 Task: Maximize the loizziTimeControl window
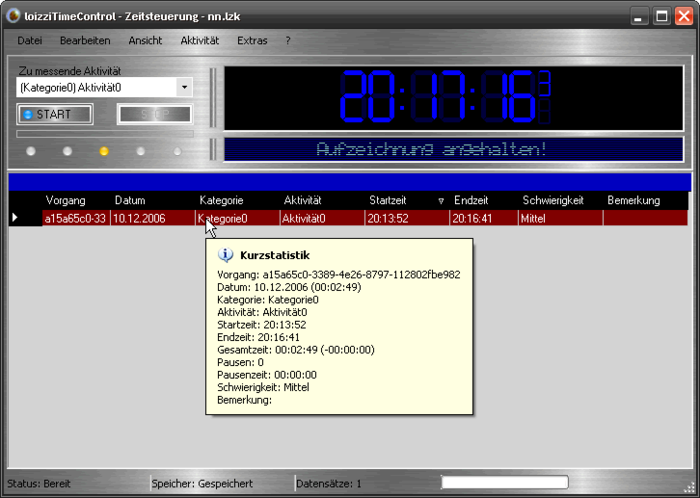[x=662, y=17]
